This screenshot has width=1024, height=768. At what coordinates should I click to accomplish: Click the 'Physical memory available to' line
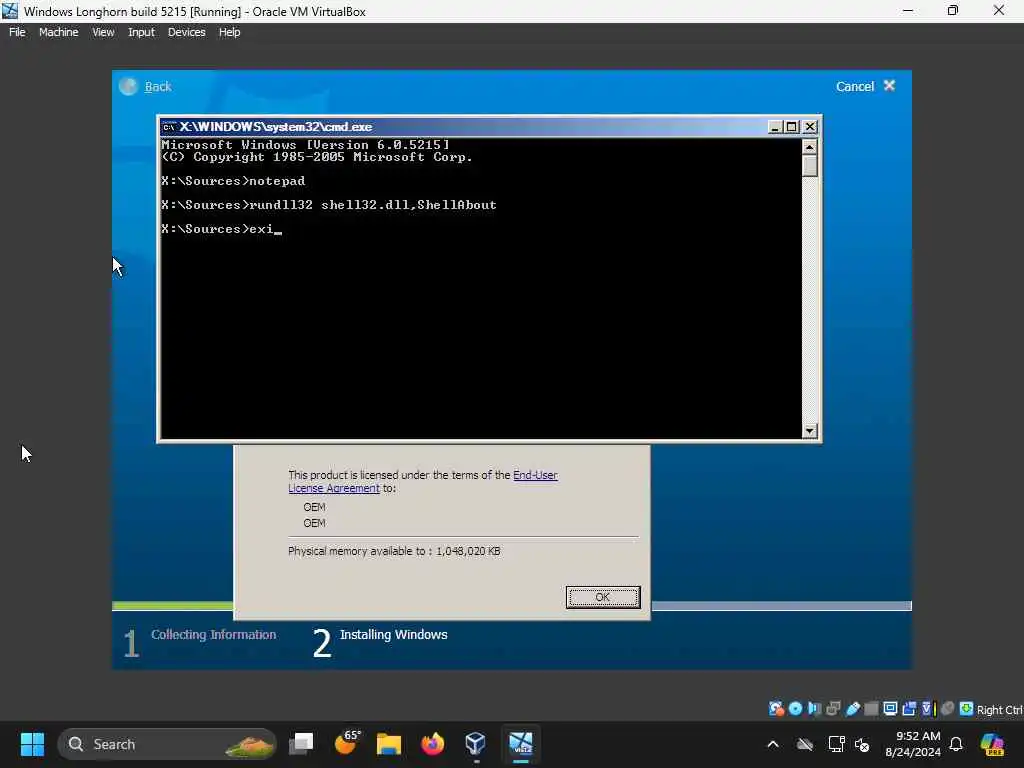[394, 551]
